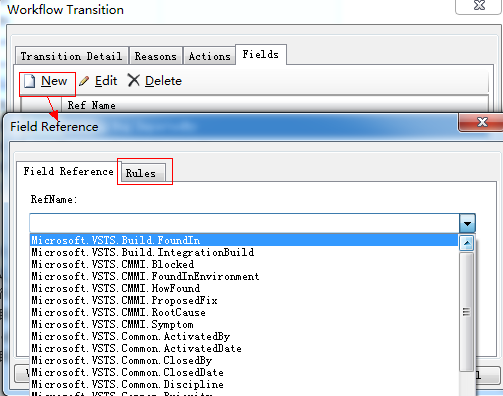Viewport: 503px width, 396px height.
Task: Pick Microsoft.VSTS.Common.ActivatedDate
Action: point(244,348)
